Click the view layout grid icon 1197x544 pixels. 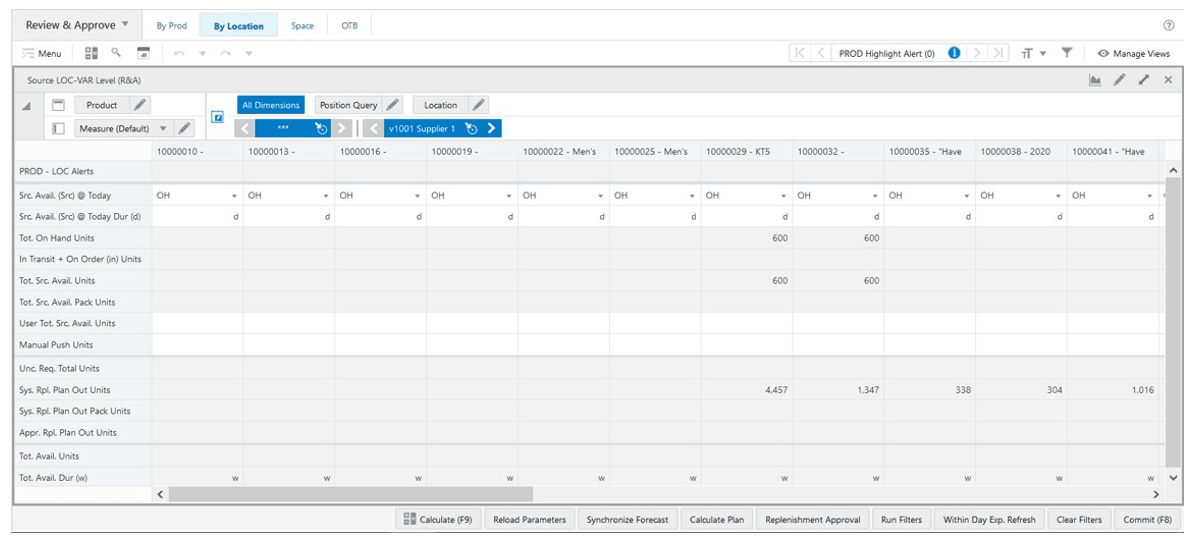coord(92,53)
